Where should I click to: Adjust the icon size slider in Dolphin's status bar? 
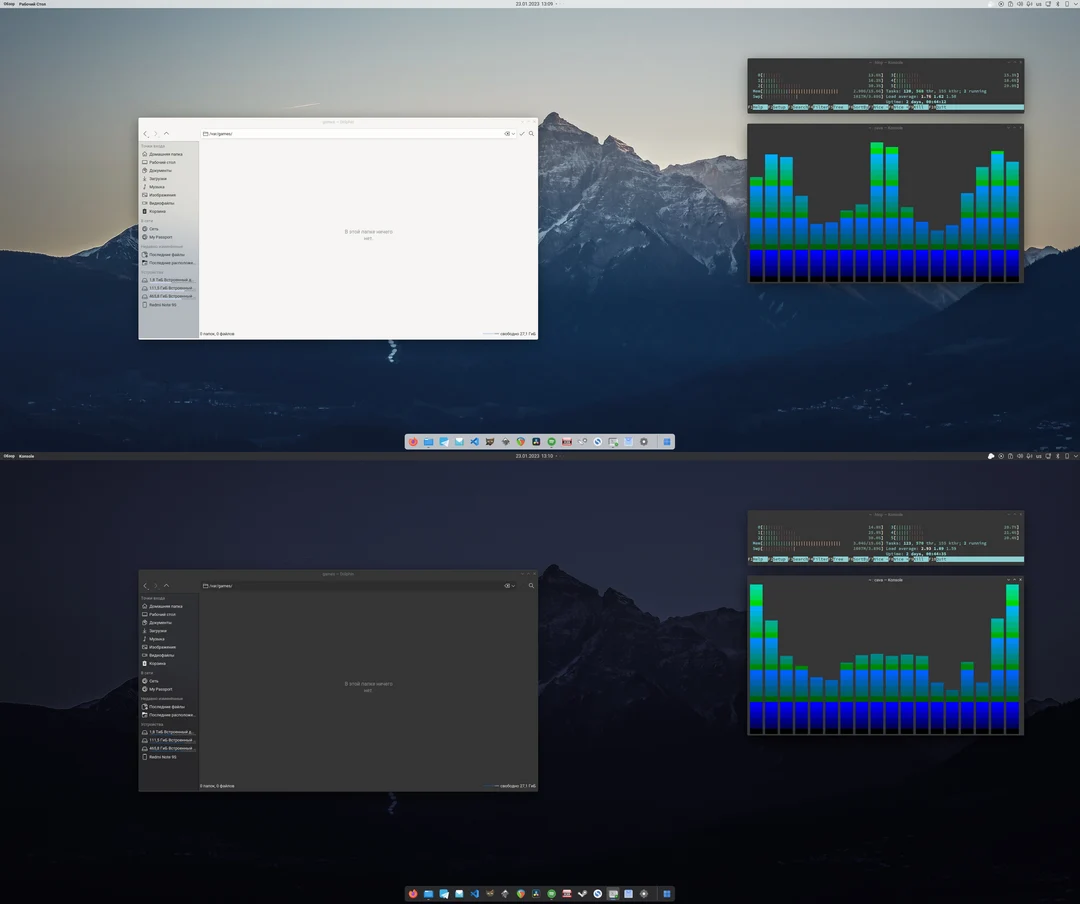pos(490,333)
